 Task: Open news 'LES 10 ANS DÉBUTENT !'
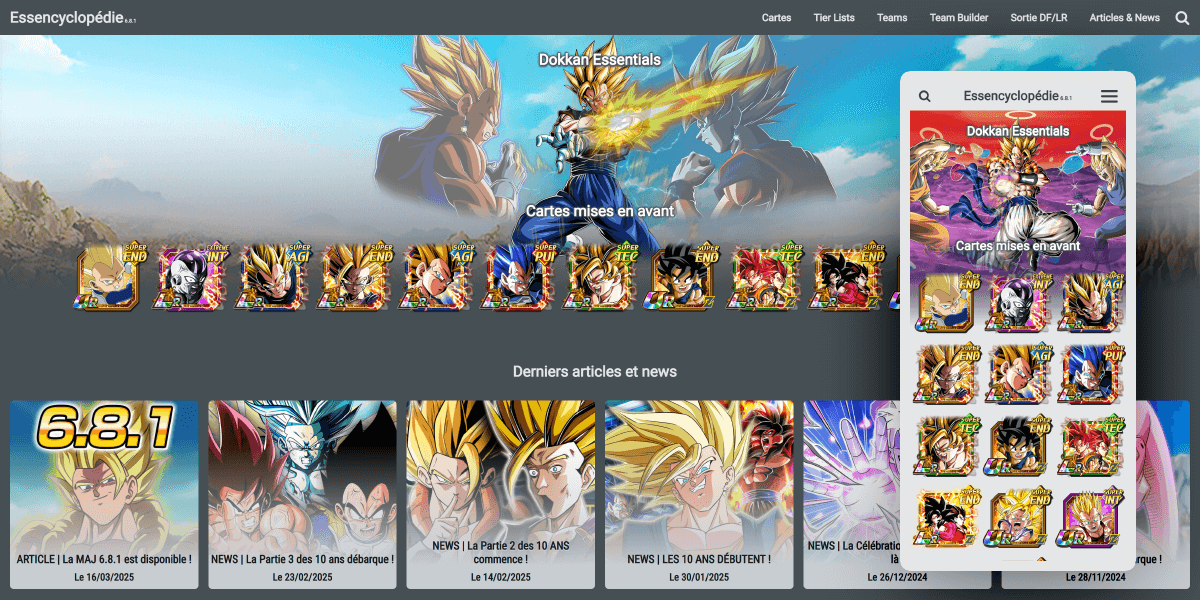(699, 495)
